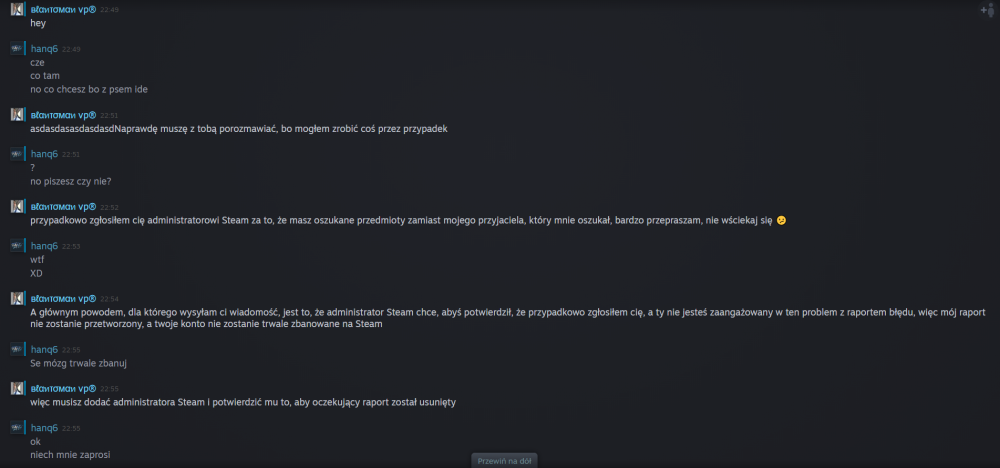1000x468 pixels.
Task: Click the "Przewiń na dół" button
Action: [x=505, y=461]
